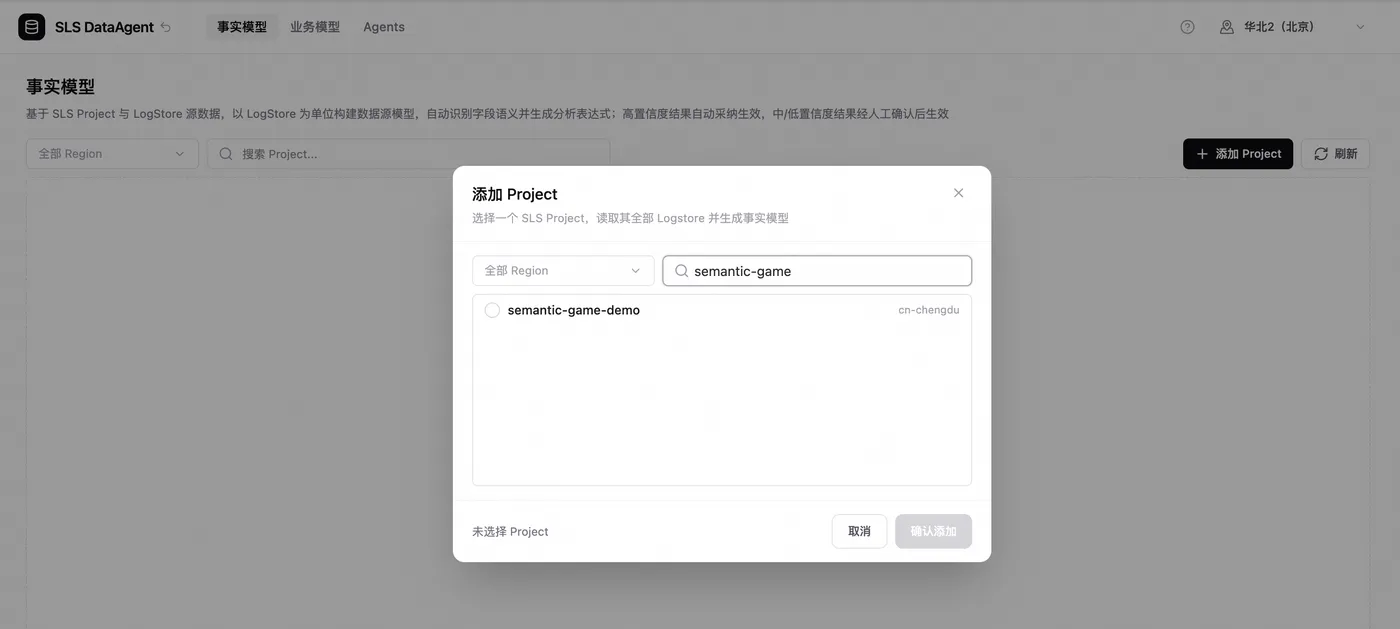
Task: Select the semantic-game-demo radio button
Action: click(x=492, y=310)
